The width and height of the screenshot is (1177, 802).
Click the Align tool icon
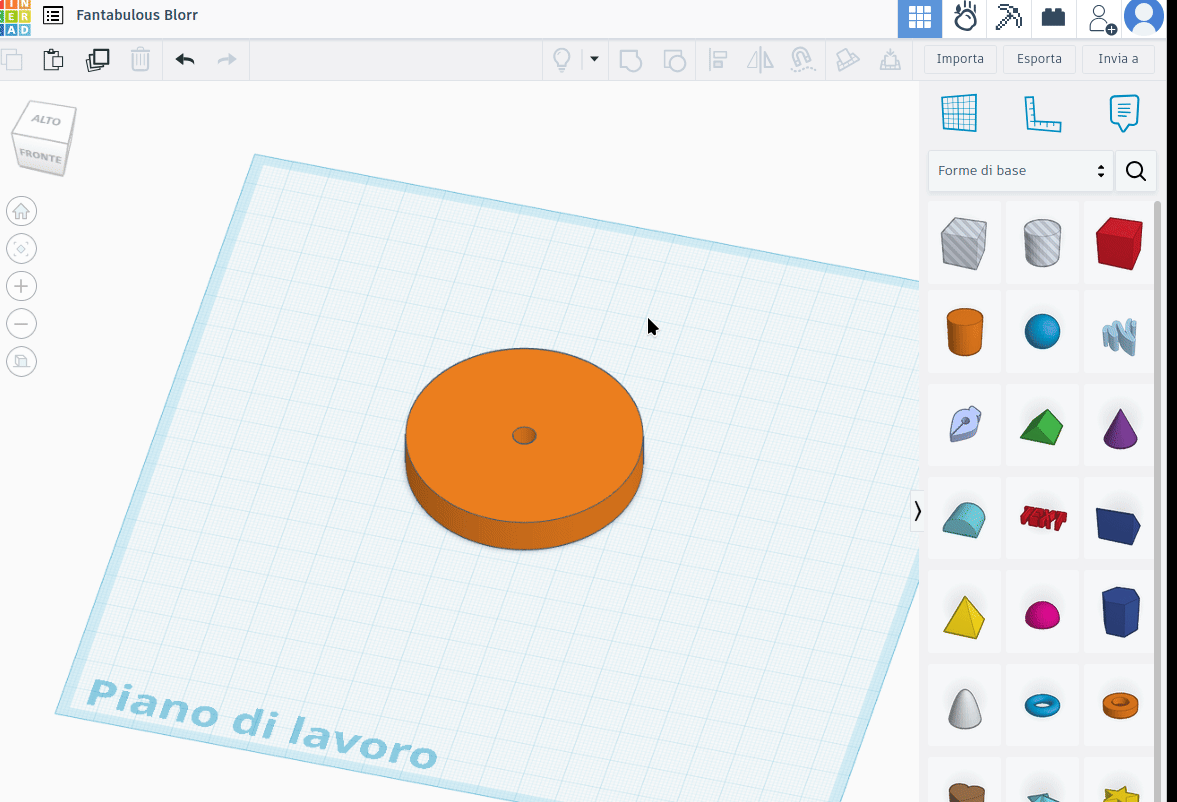(x=718, y=59)
